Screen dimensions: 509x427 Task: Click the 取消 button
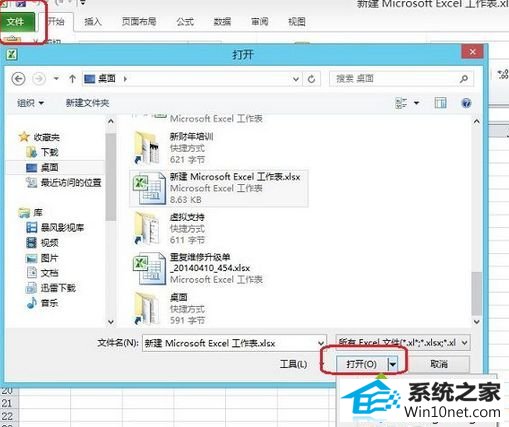coord(439,364)
